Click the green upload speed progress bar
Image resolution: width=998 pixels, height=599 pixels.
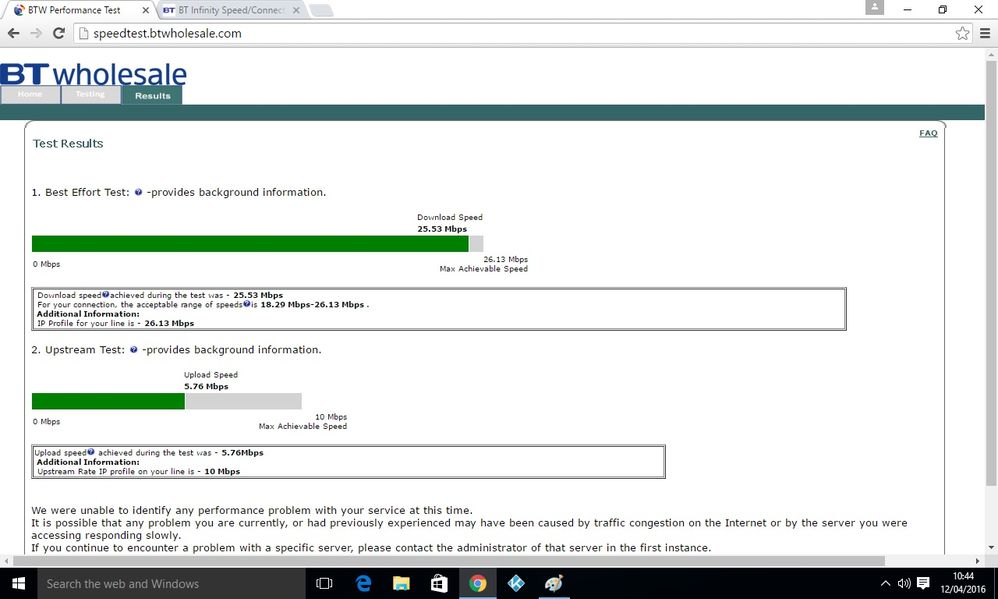[108, 401]
